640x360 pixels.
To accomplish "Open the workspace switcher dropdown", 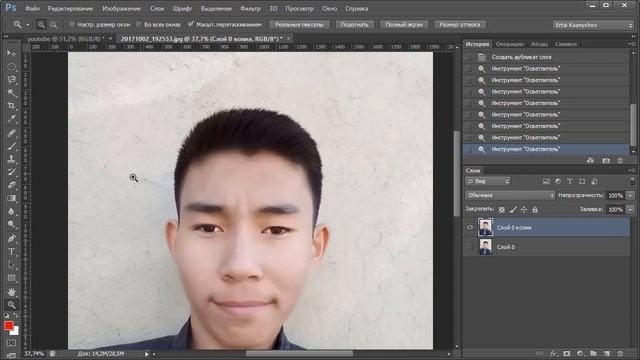I will (593, 25).
